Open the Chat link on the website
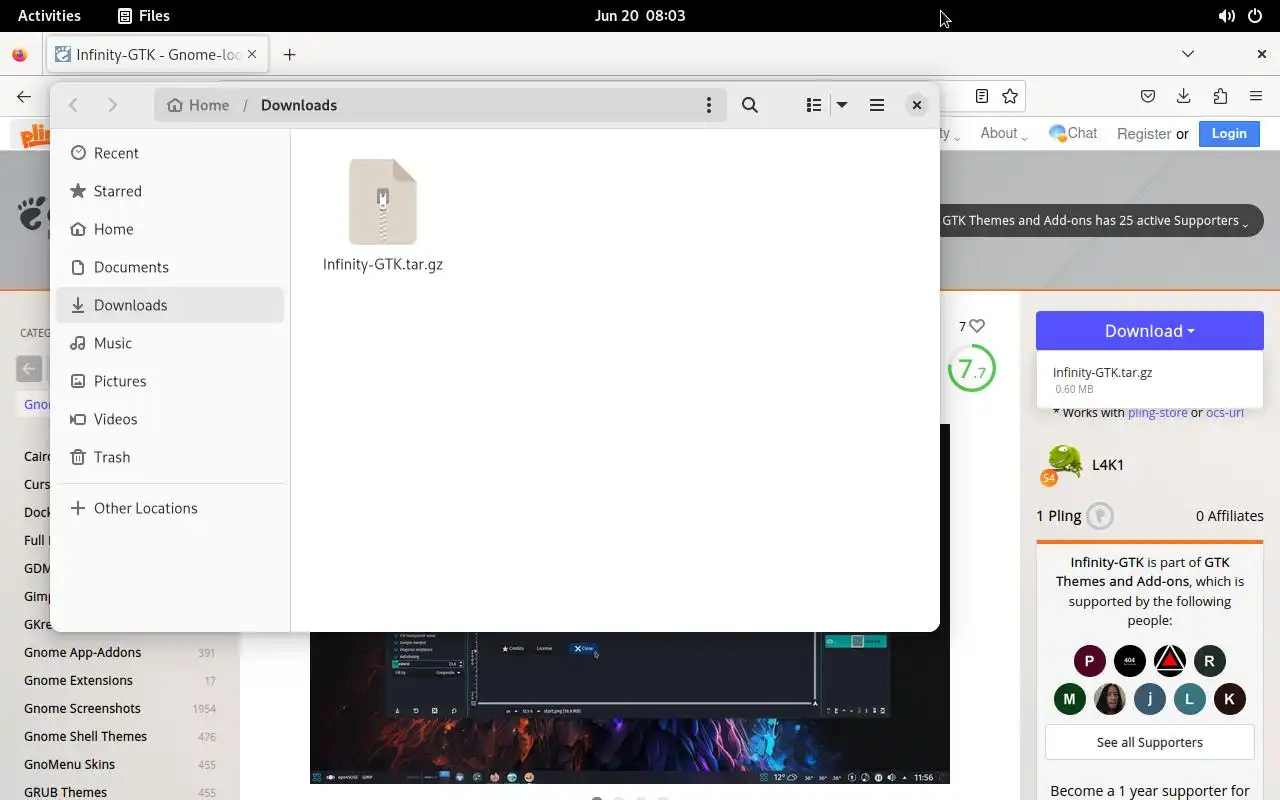 1073,133
